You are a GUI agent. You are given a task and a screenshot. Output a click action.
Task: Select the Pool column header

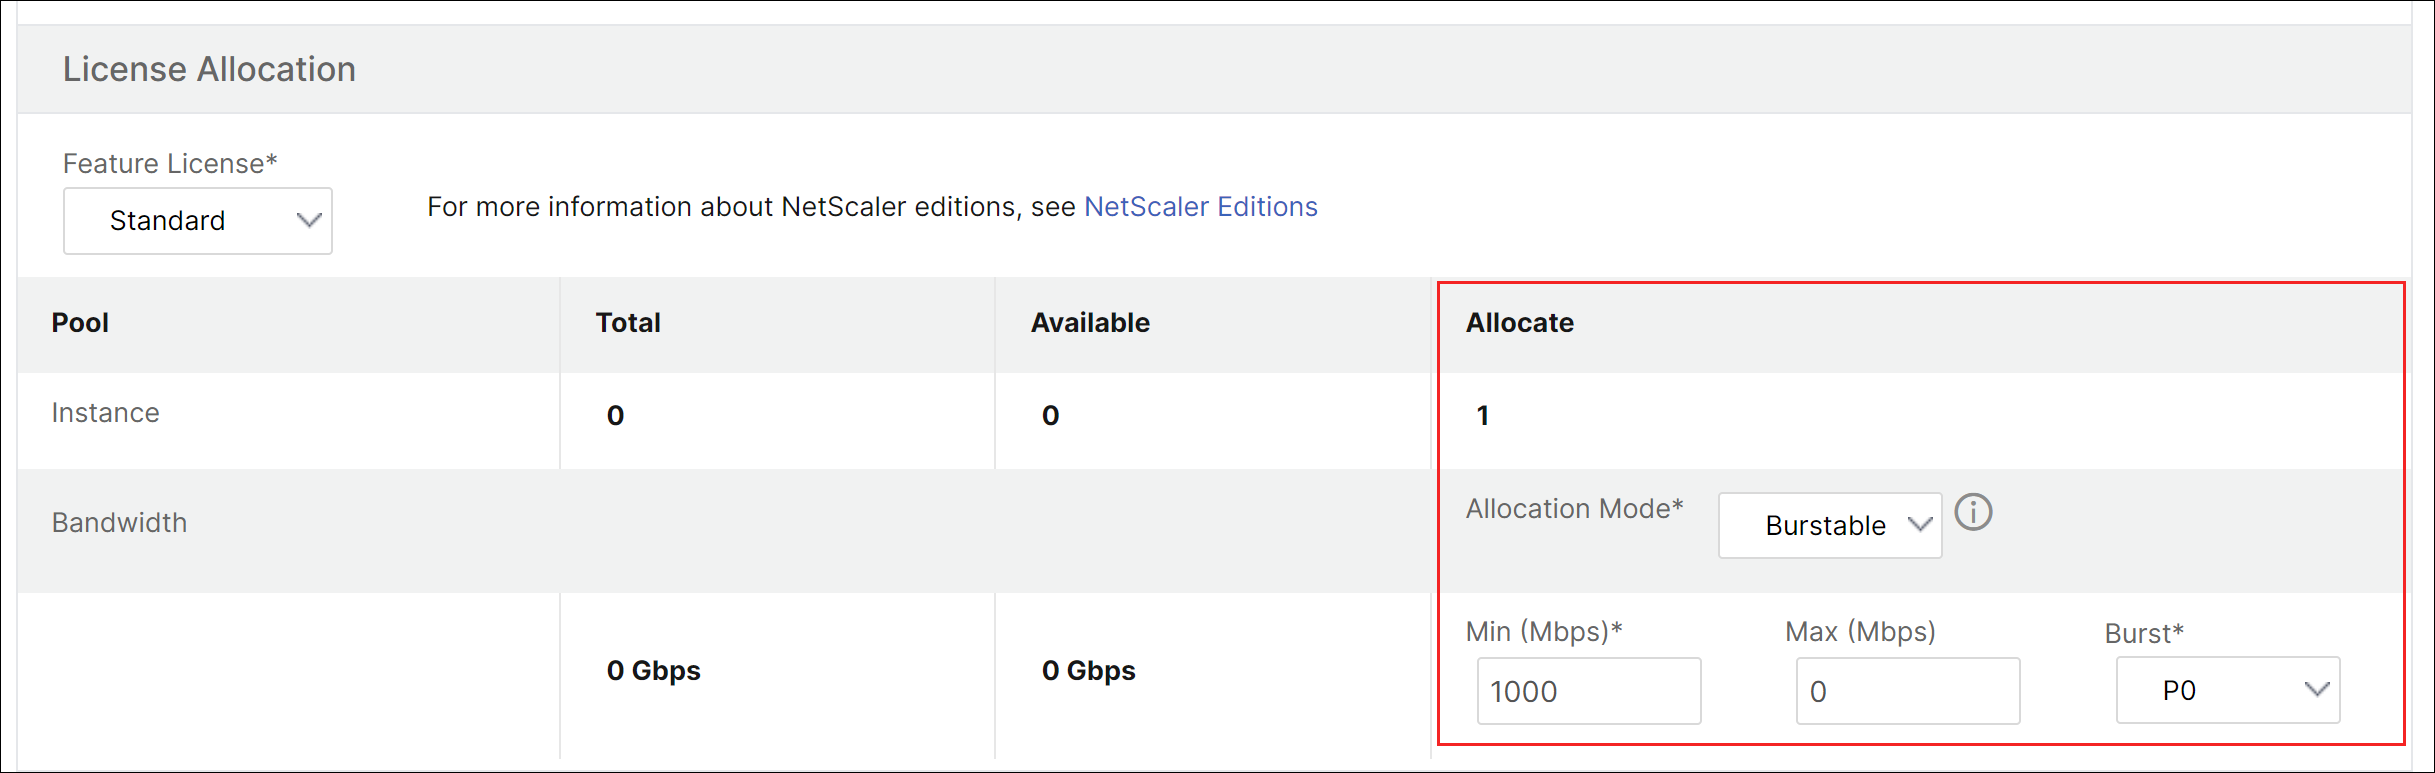click(x=80, y=323)
